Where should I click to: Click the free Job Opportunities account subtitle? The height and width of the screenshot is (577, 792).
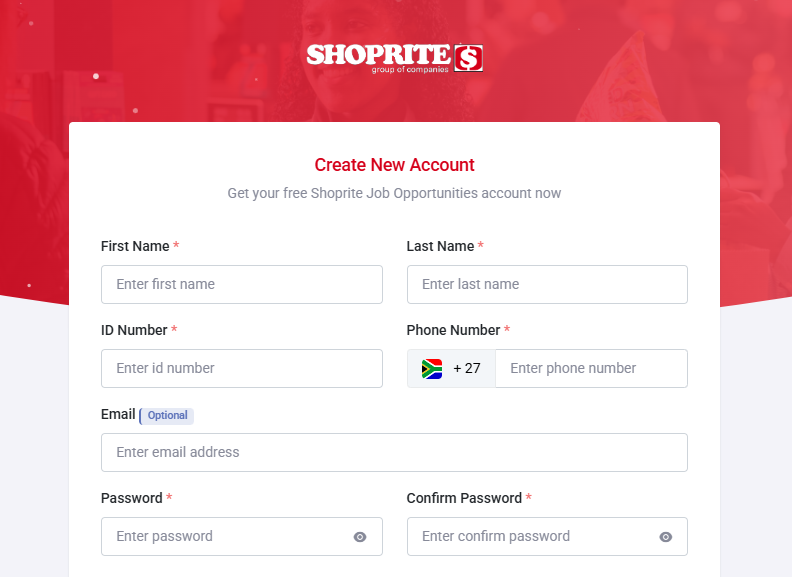tap(394, 193)
